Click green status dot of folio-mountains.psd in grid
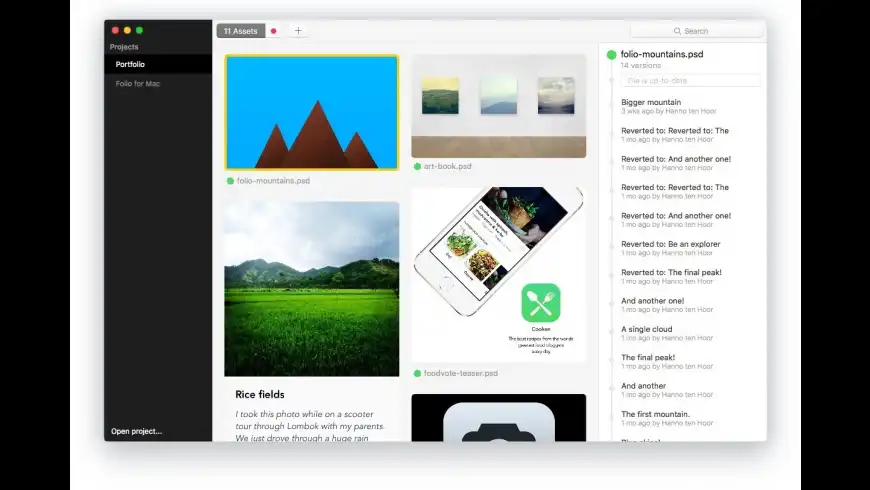This screenshot has width=870, height=490. pyautogui.click(x=230, y=181)
